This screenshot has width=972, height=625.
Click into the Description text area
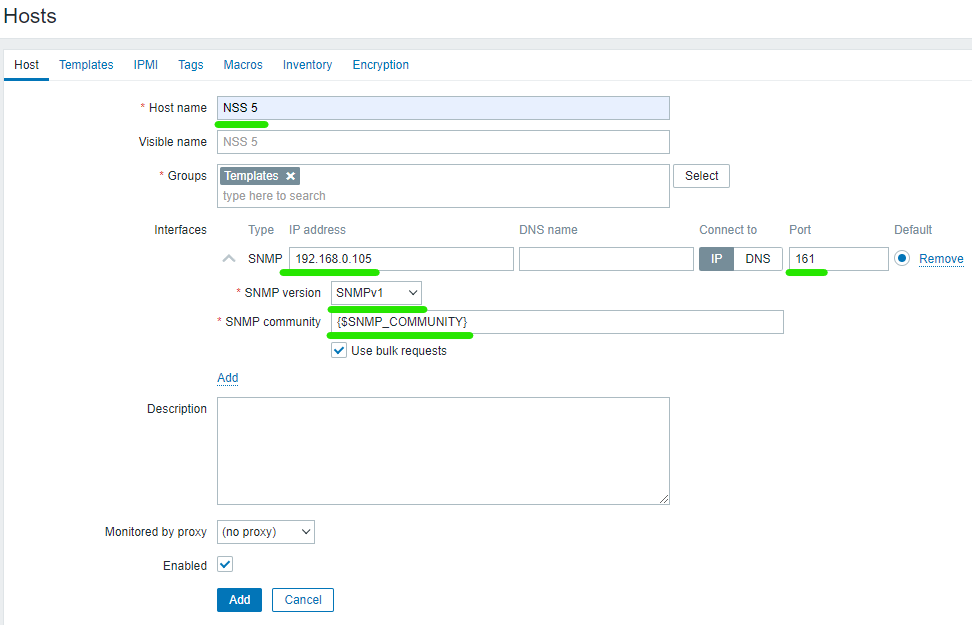click(443, 450)
